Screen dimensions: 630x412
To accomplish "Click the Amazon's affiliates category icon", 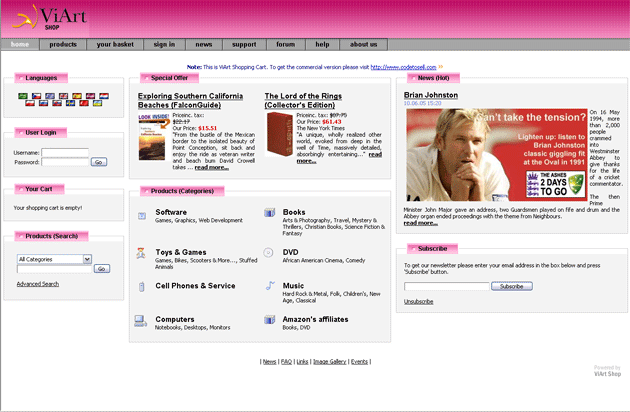I will pos(270,320).
